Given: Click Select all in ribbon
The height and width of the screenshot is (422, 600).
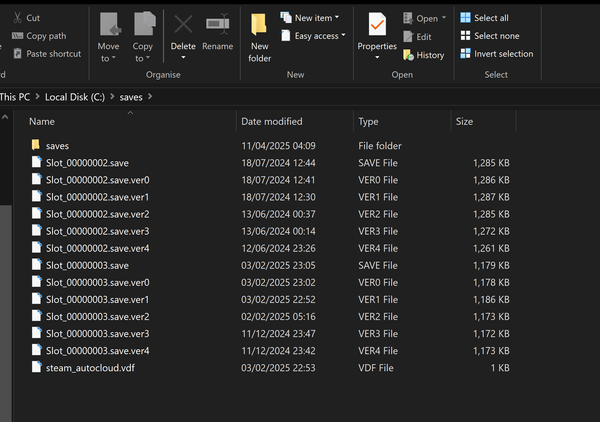Looking at the screenshot, I should (x=490, y=18).
